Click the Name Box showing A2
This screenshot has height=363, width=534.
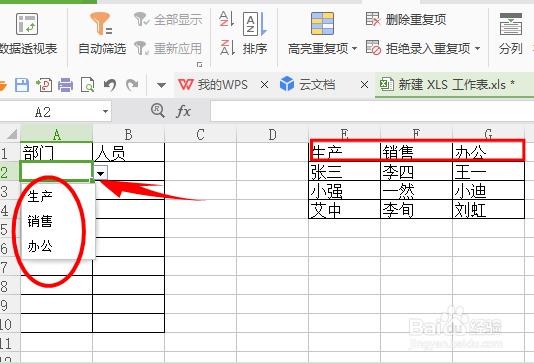click(x=49, y=112)
